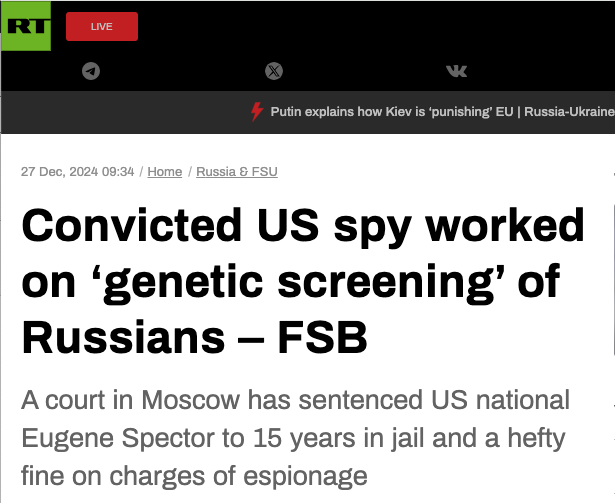The width and height of the screenshot is (615, 503).
Task: Open RT's Telegram channel icon
Action: point(91,71)
